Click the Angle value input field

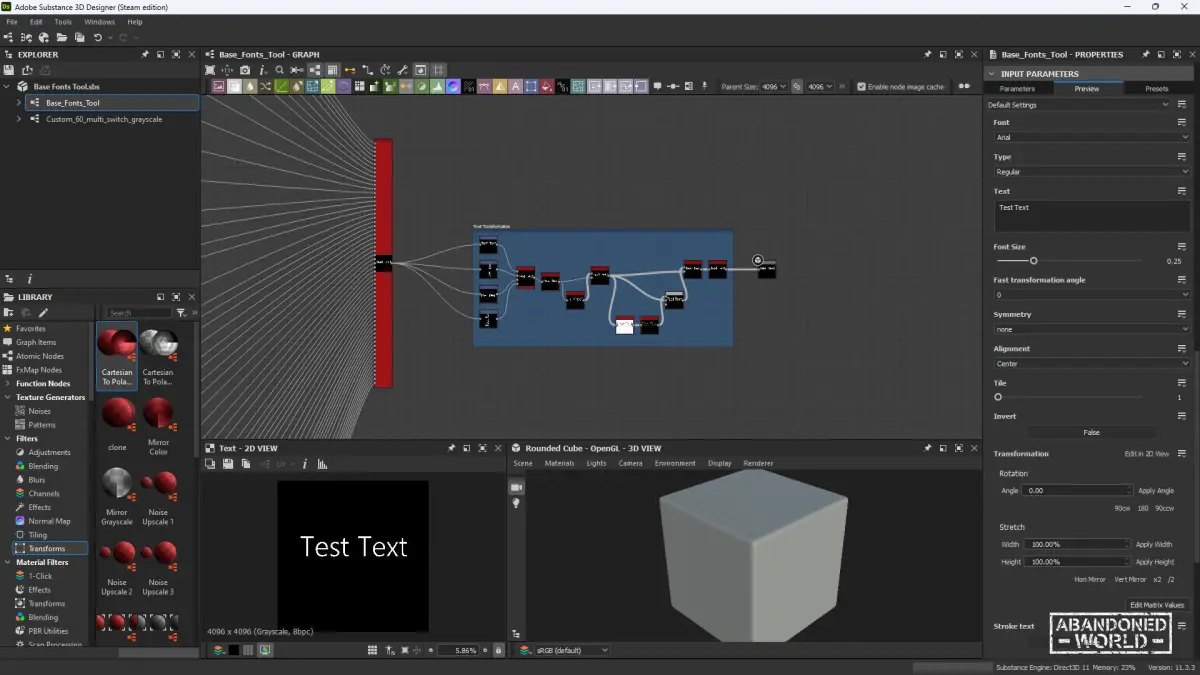pyautogui.click(x=1077, y=491)
